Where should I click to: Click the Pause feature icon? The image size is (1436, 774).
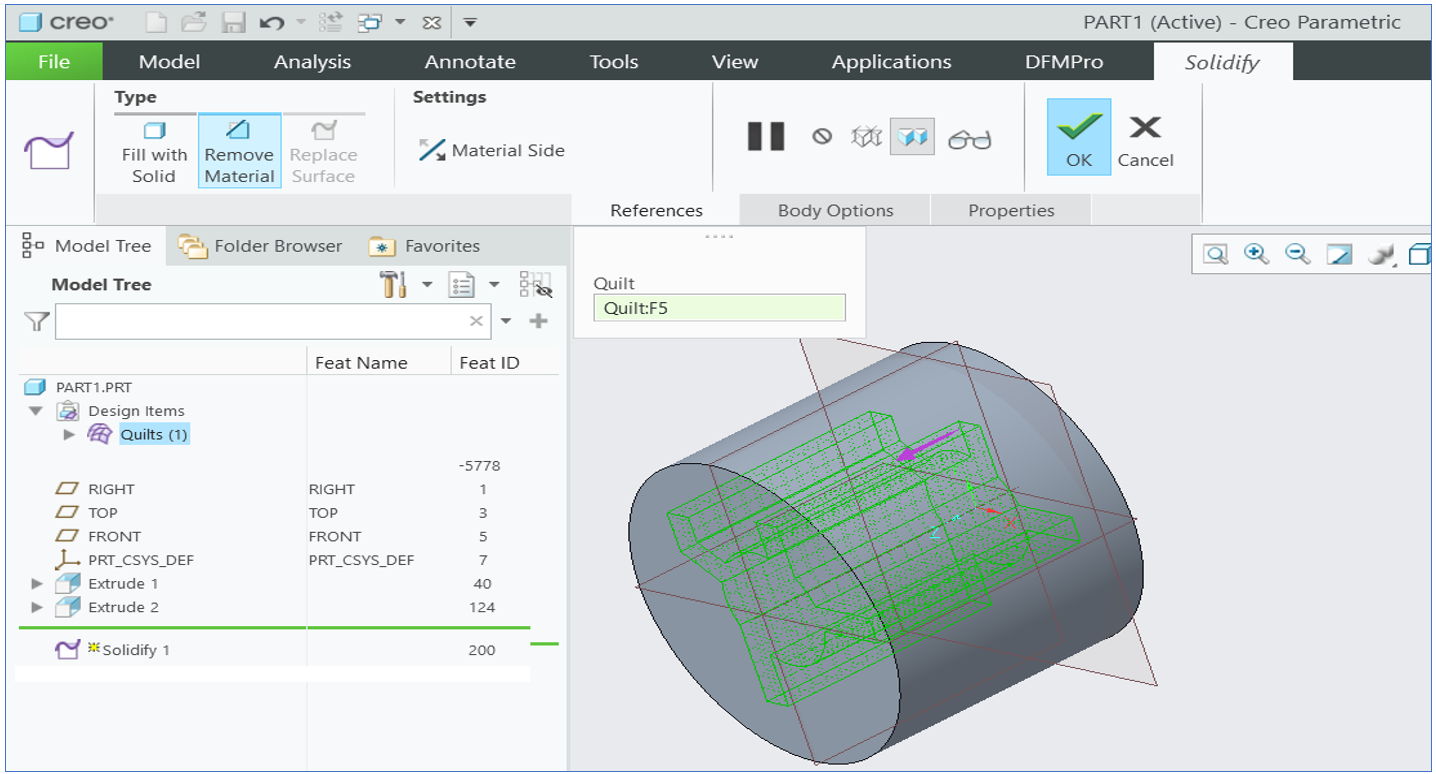coord(766,137)
